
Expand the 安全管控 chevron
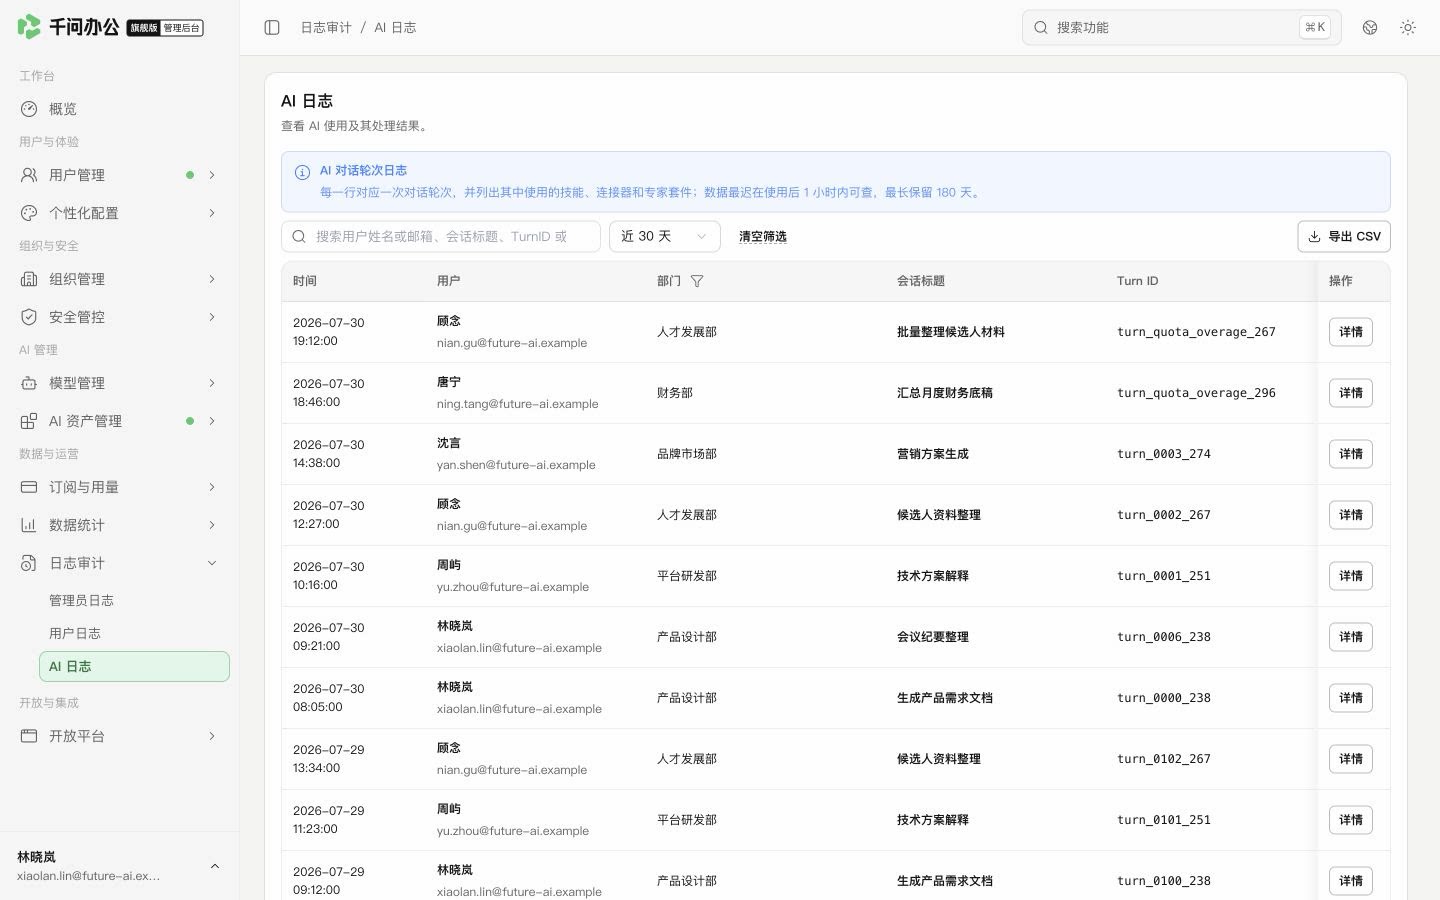(212, 317)
